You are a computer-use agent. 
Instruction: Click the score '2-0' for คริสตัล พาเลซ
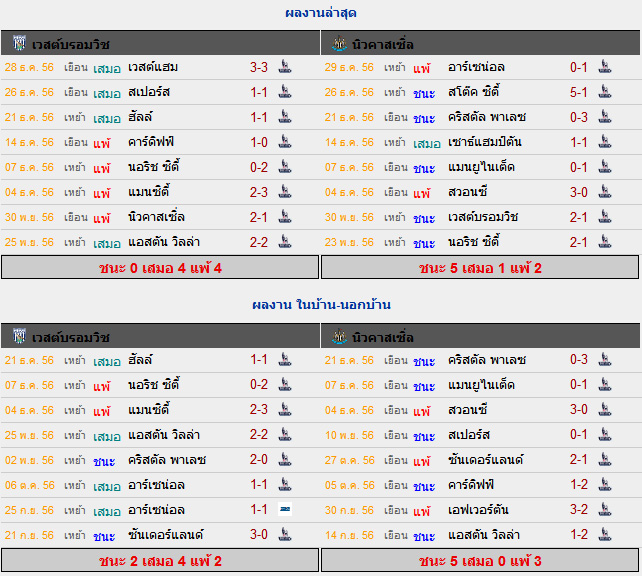point(259,459)
